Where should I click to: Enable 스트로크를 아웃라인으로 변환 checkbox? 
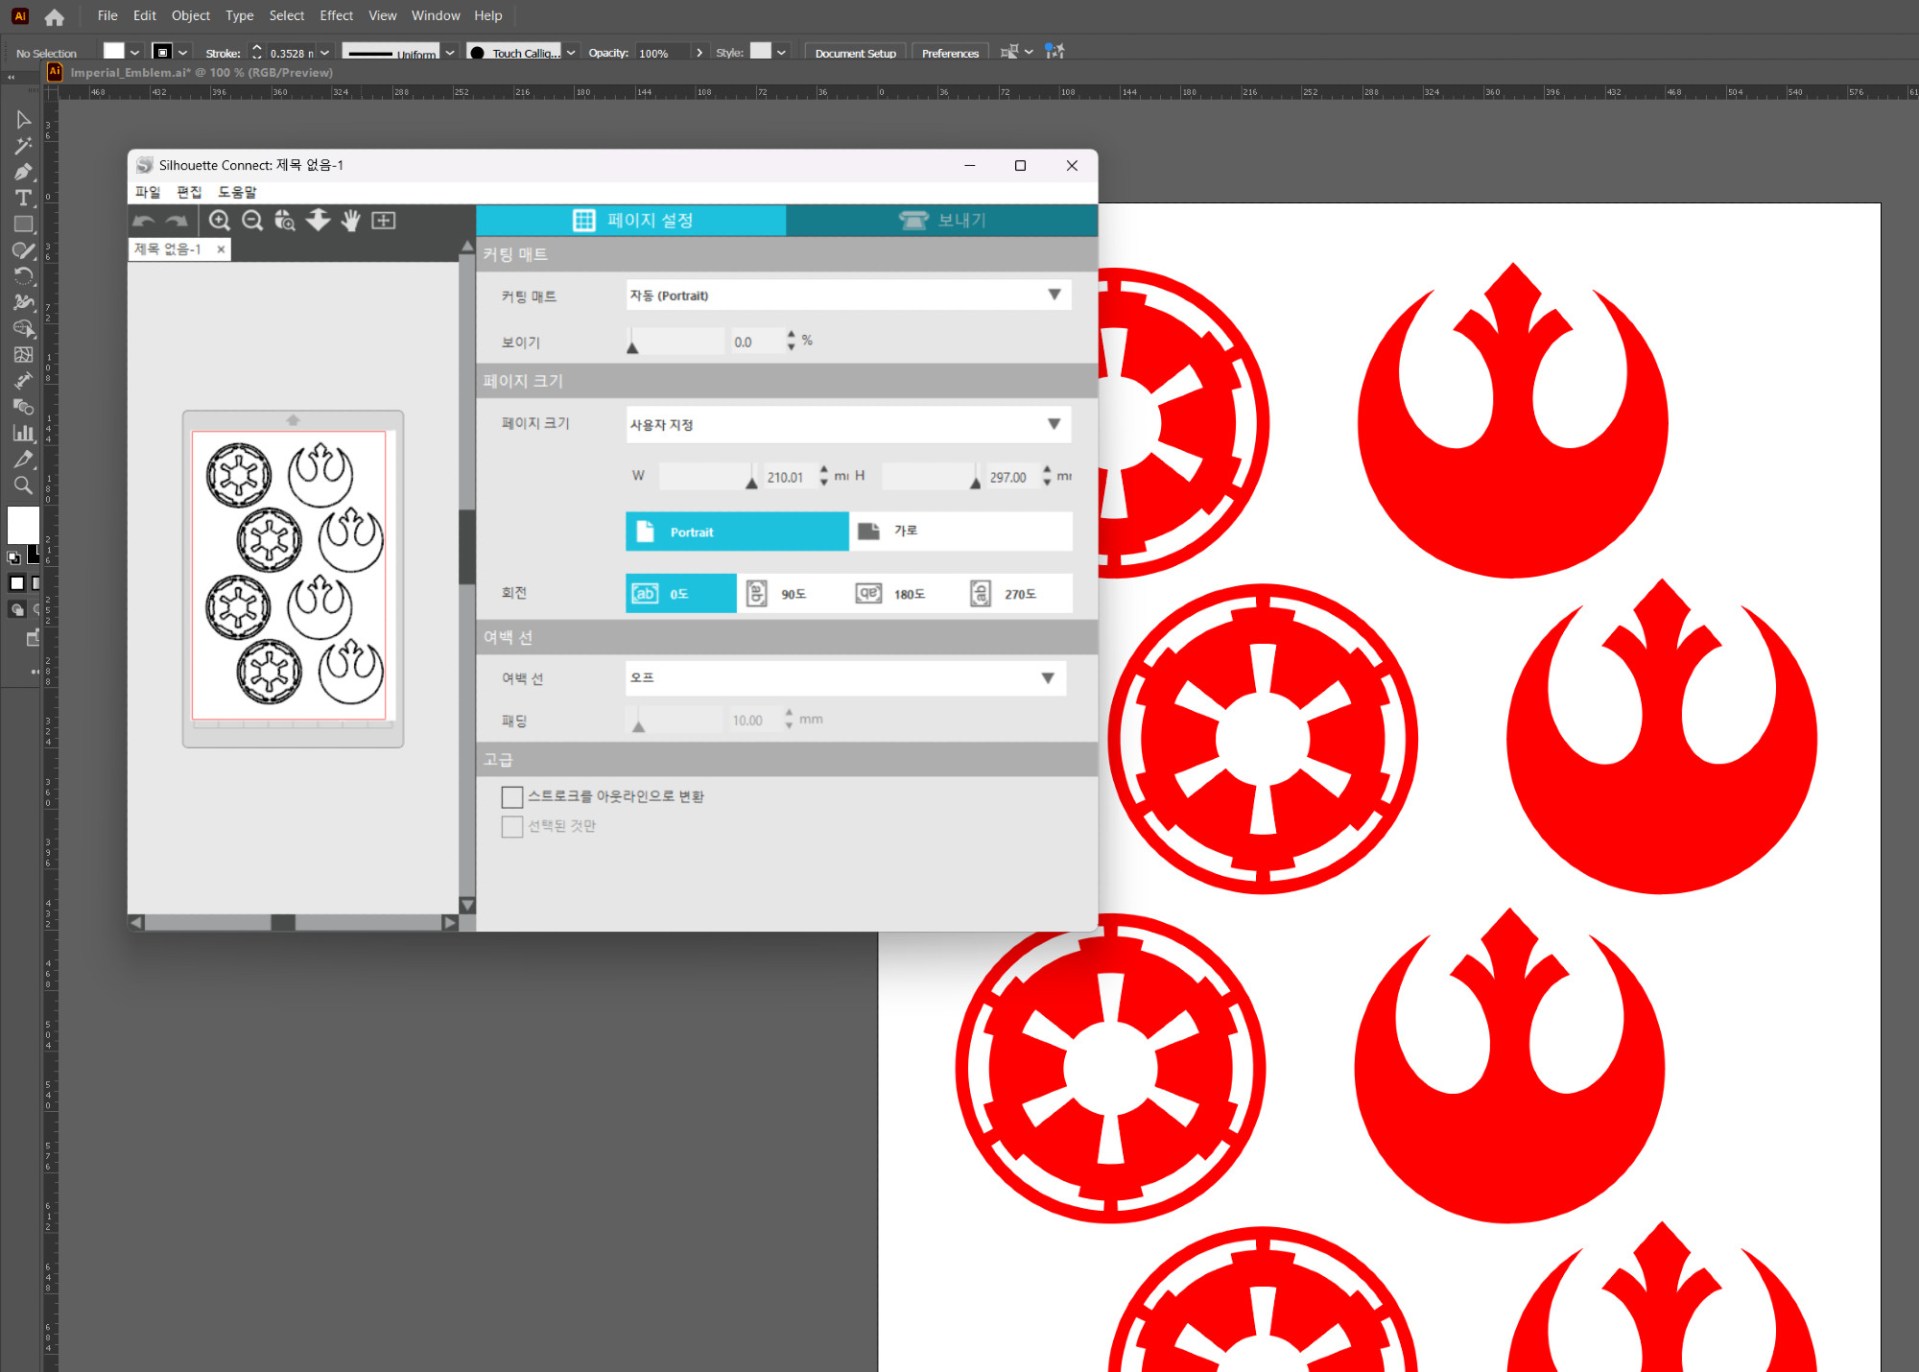click(512, 797)
